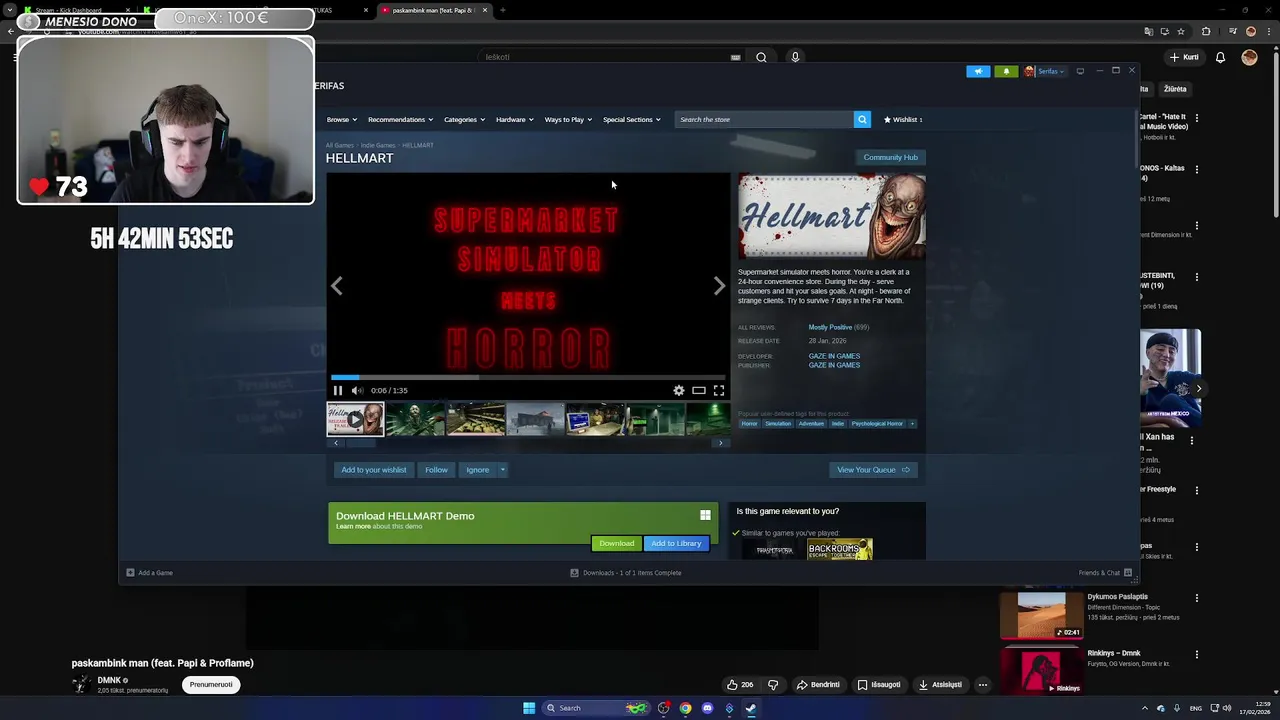Open the Ways to Play dropdown

(x=568, y=119)
